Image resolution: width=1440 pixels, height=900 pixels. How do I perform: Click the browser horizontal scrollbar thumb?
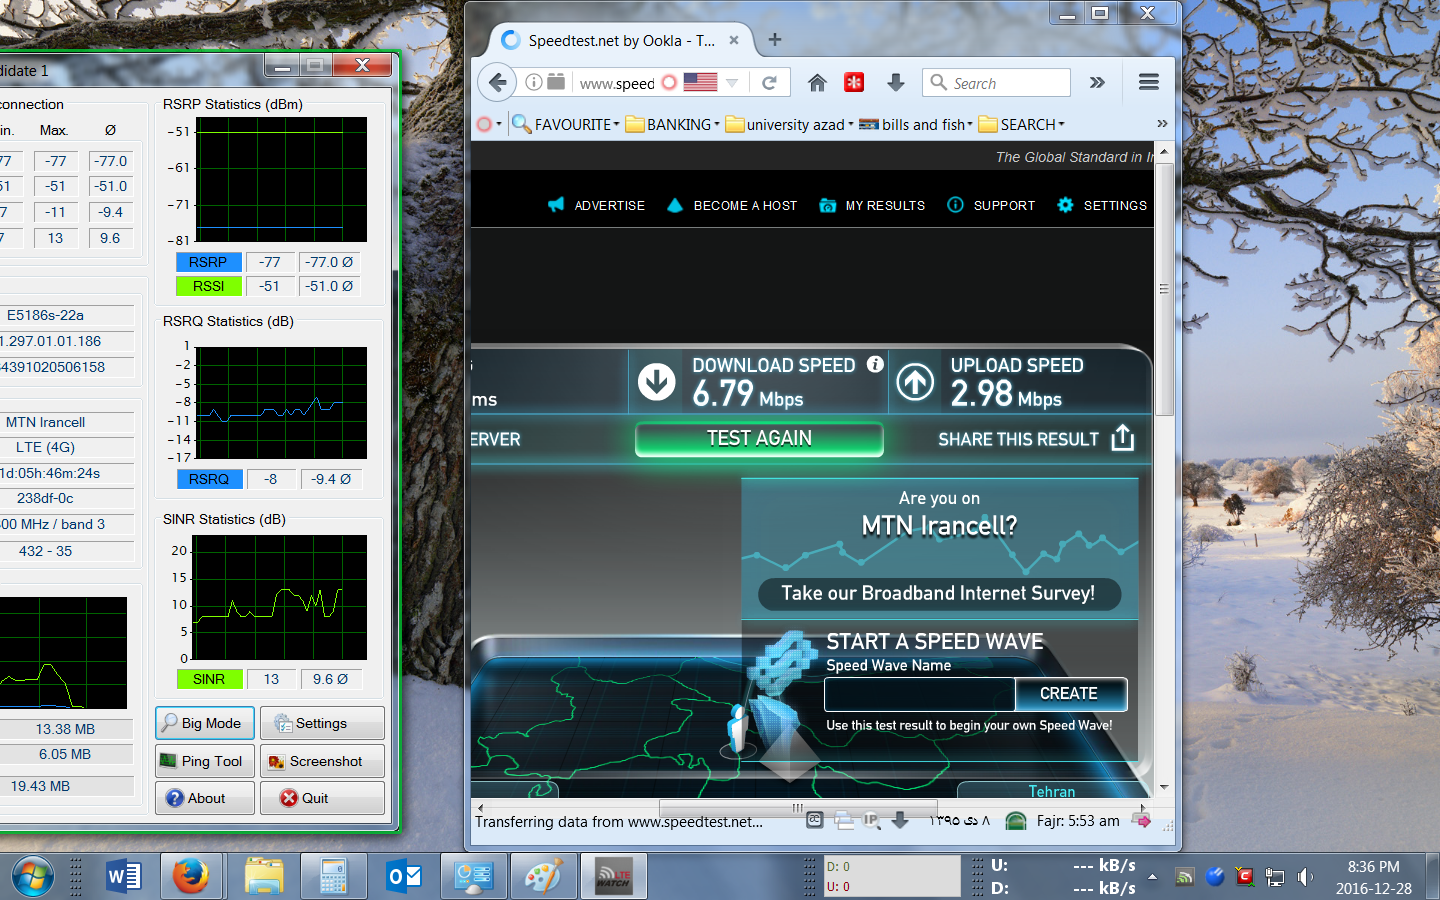(798, 807)
